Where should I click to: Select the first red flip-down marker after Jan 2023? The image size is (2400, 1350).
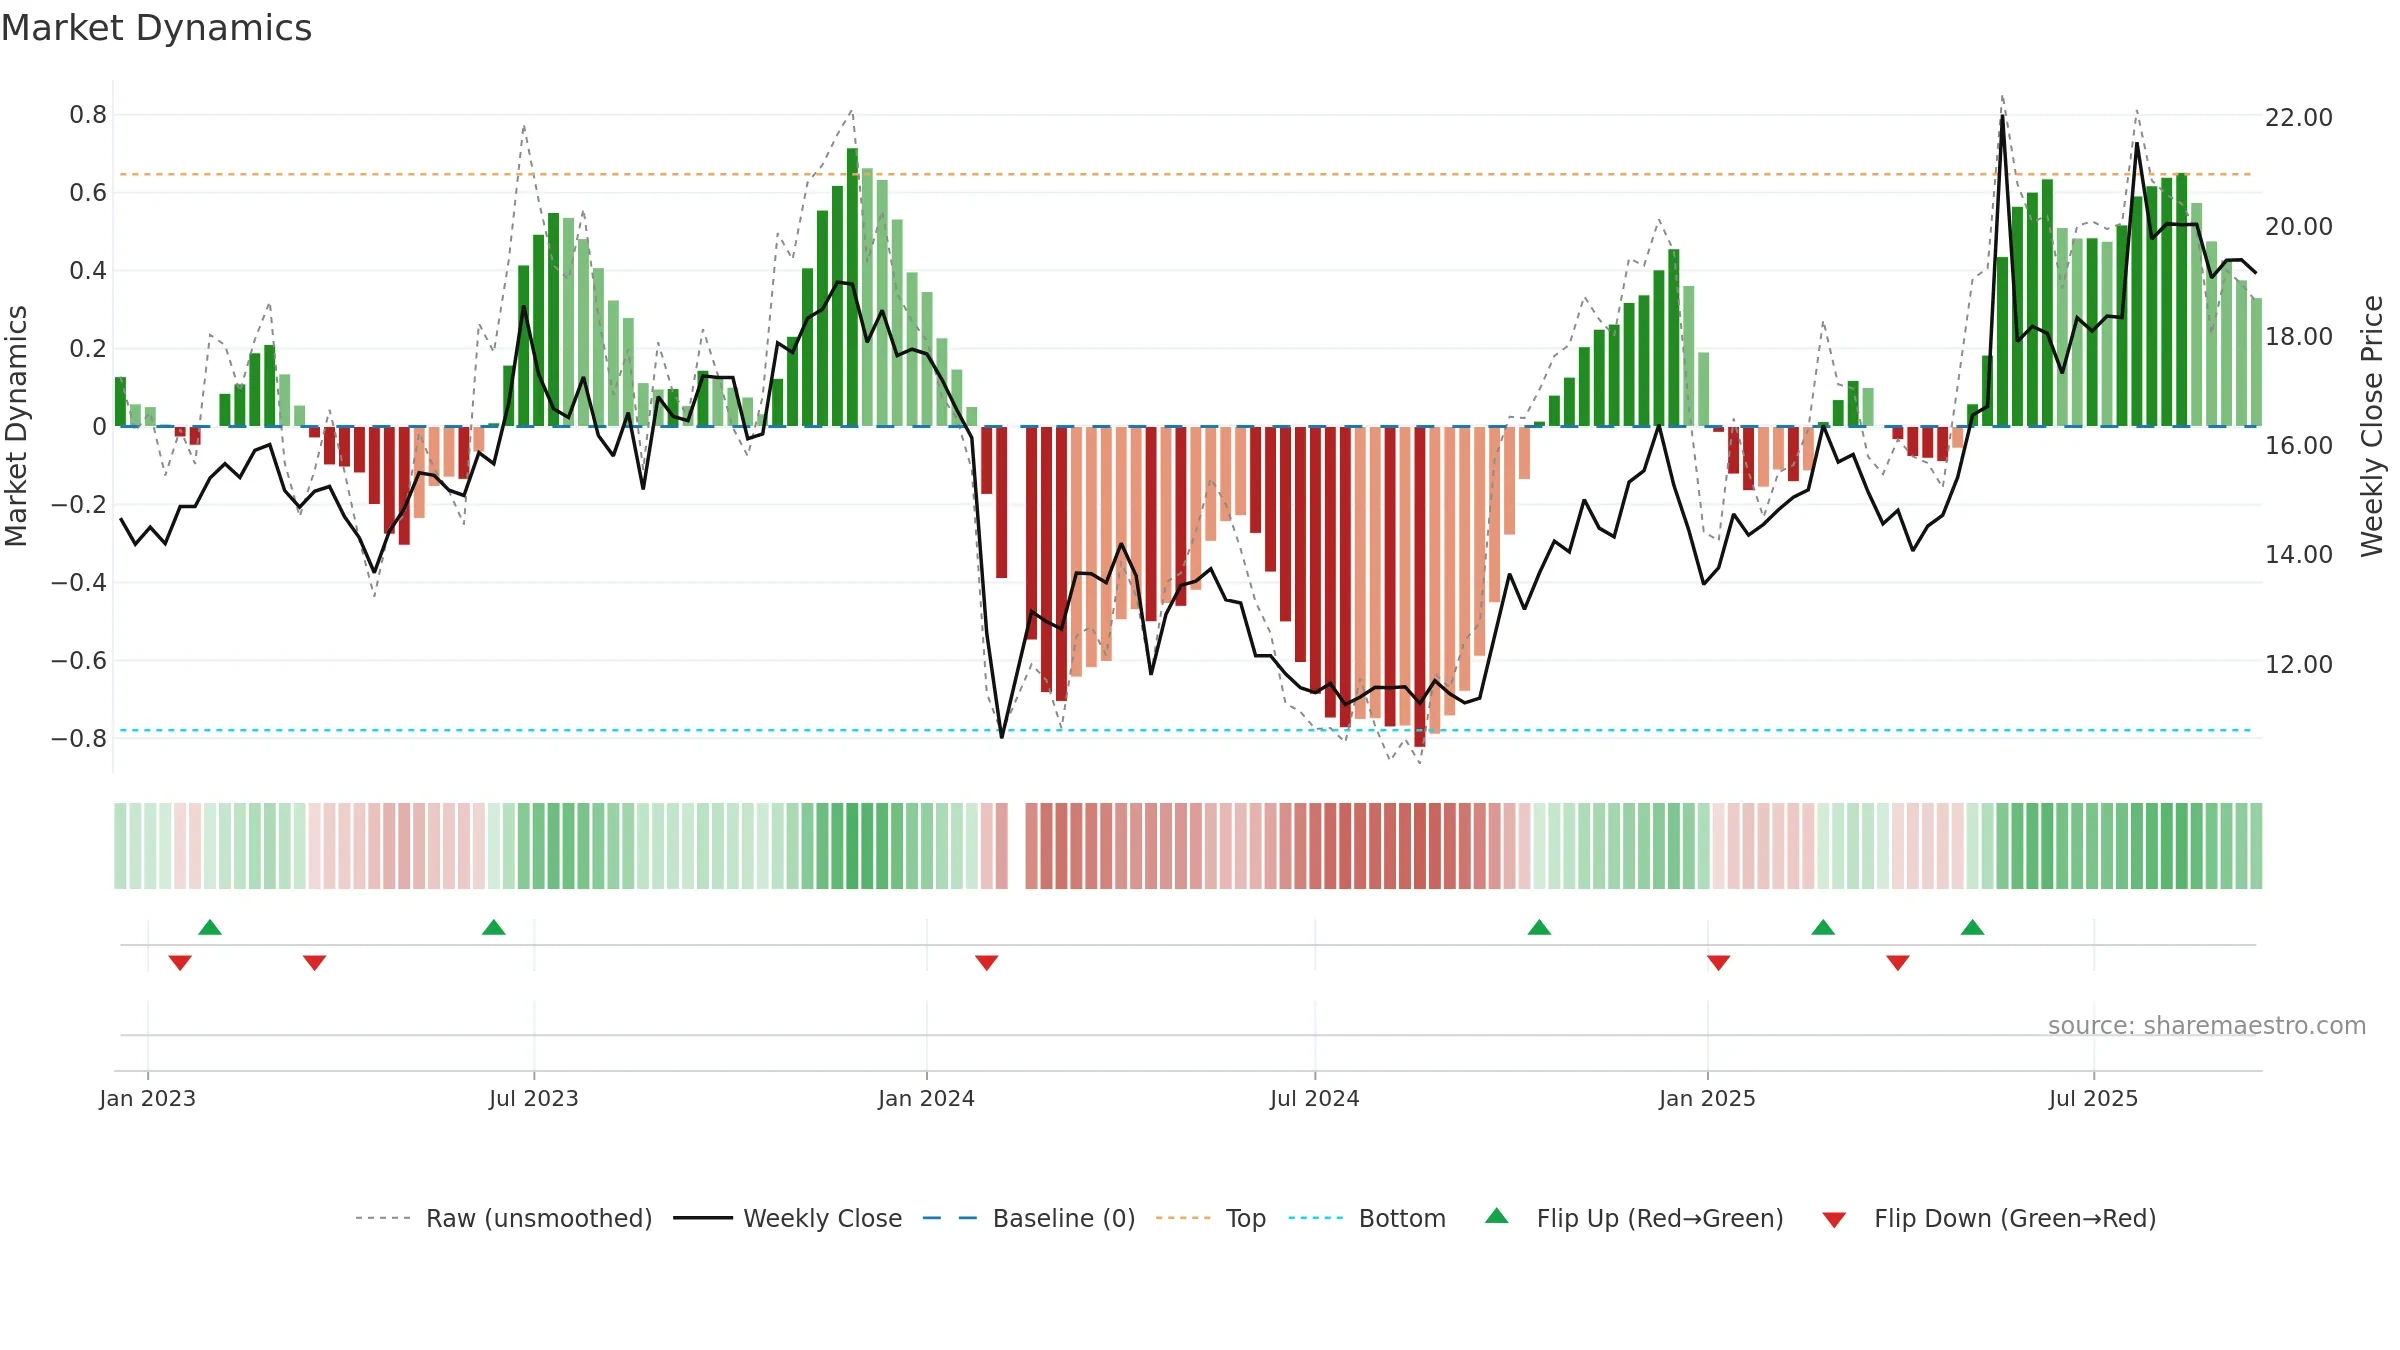pyautogui.click(x=180, y=963)
